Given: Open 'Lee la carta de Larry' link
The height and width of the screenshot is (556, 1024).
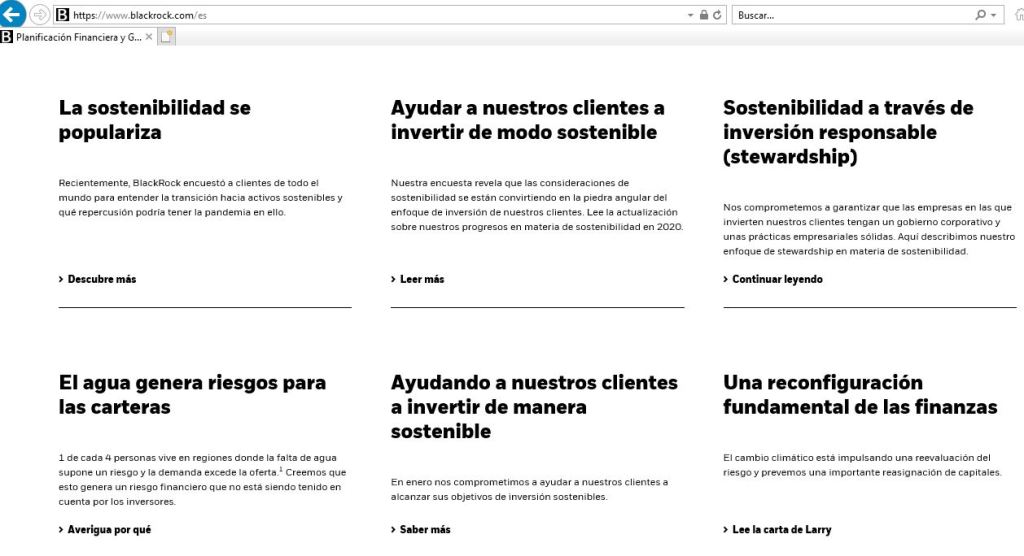Looking at the screenshot, I should tap(780, 529).
